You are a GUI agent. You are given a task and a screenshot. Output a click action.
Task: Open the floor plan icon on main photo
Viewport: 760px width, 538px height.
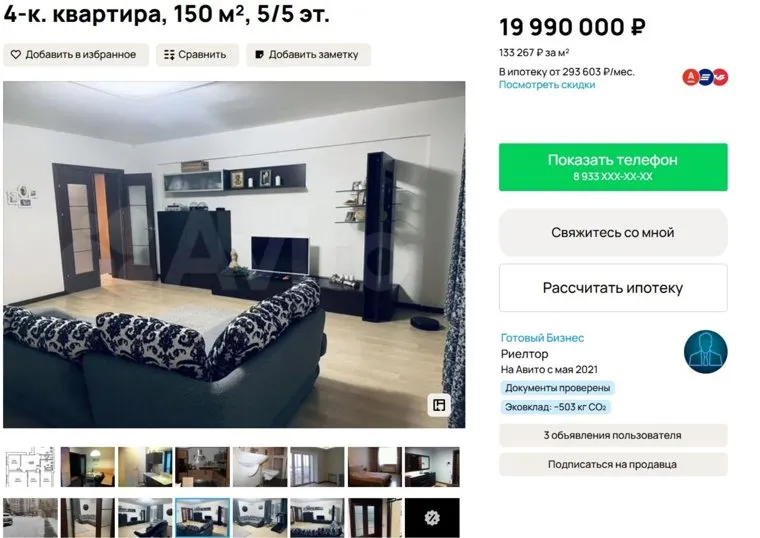click(x=439, y=405)
